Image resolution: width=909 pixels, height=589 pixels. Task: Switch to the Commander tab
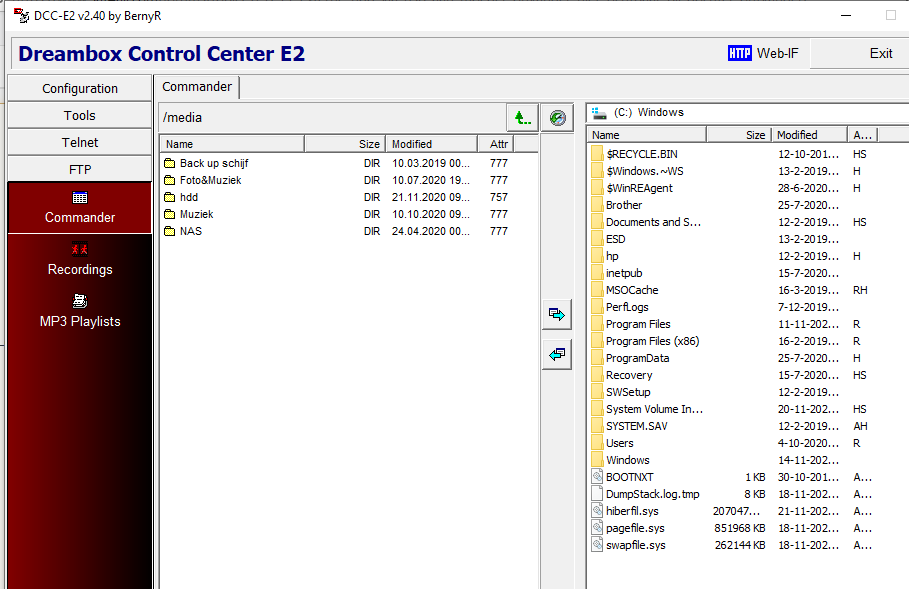(197, 87)
